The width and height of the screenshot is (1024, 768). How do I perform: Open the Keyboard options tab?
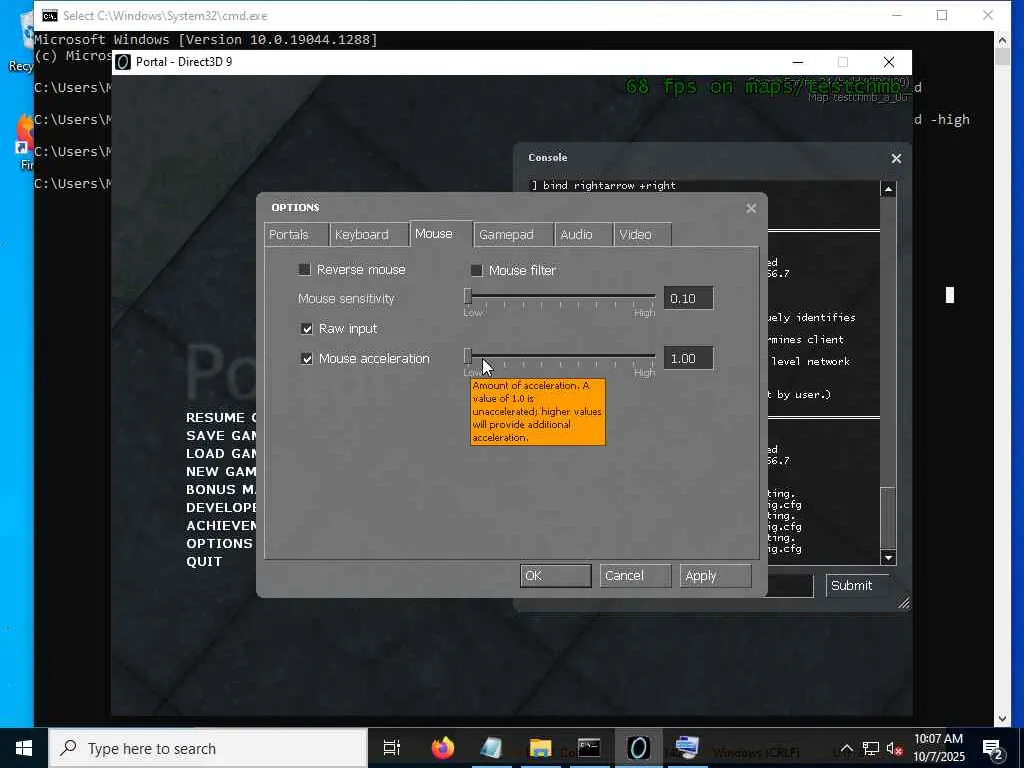(x=369, y=234)
